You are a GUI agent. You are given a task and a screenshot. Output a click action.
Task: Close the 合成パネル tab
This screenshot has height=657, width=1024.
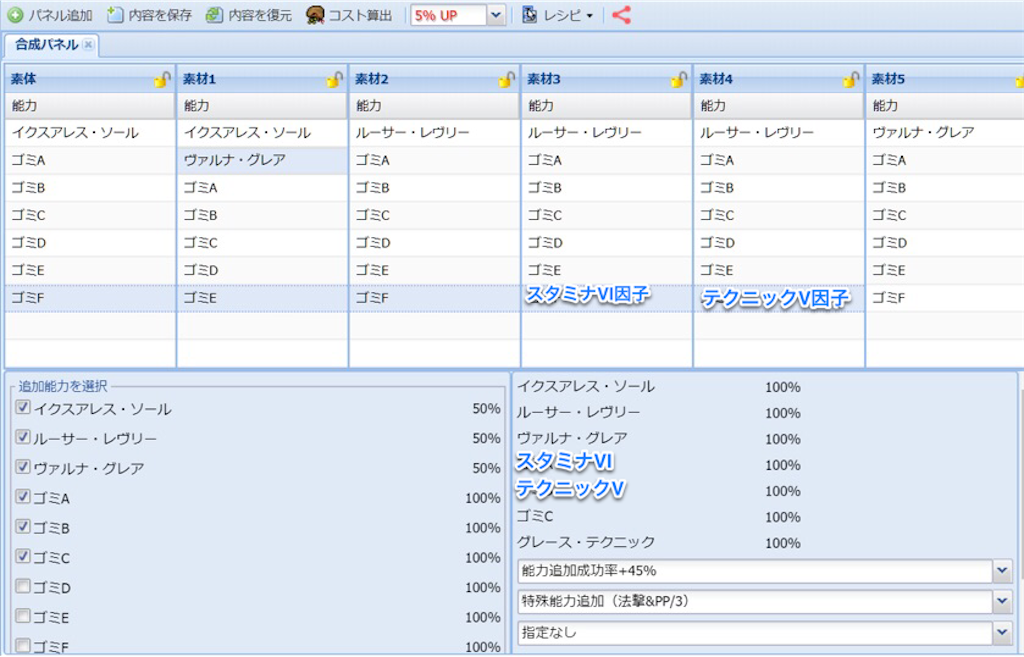tap(88, 44)
